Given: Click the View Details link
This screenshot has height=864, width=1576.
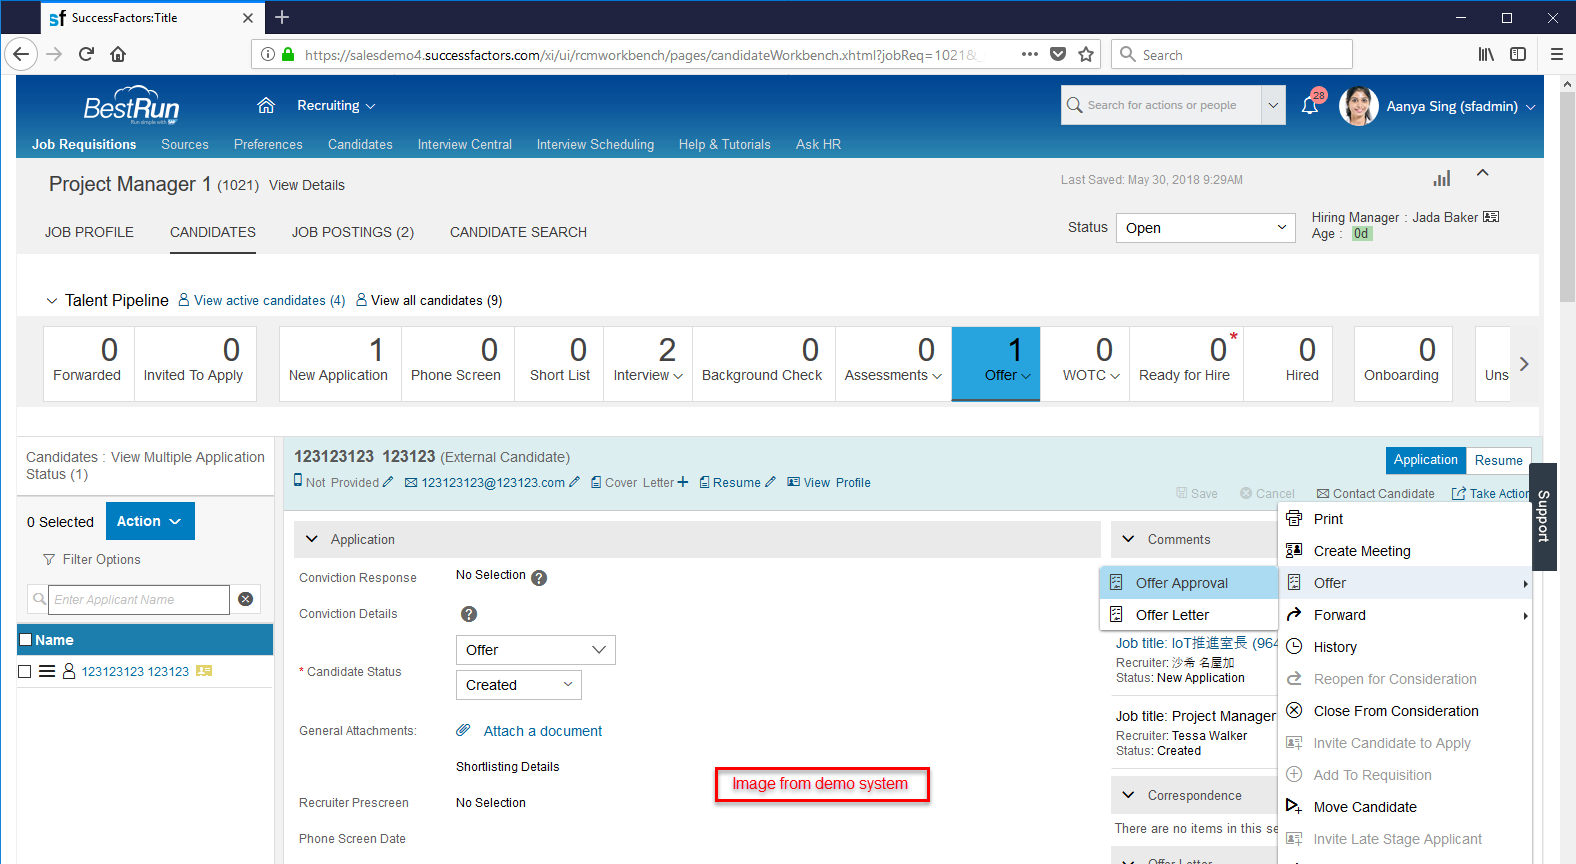Looking at the screenshot, I should (x=307, y=185).
